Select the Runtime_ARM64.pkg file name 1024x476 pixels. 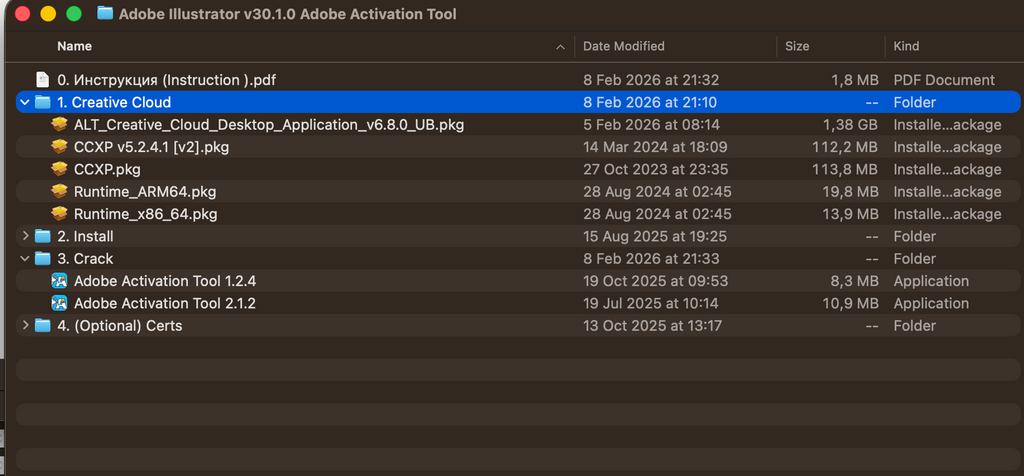(x=145, y=191)
